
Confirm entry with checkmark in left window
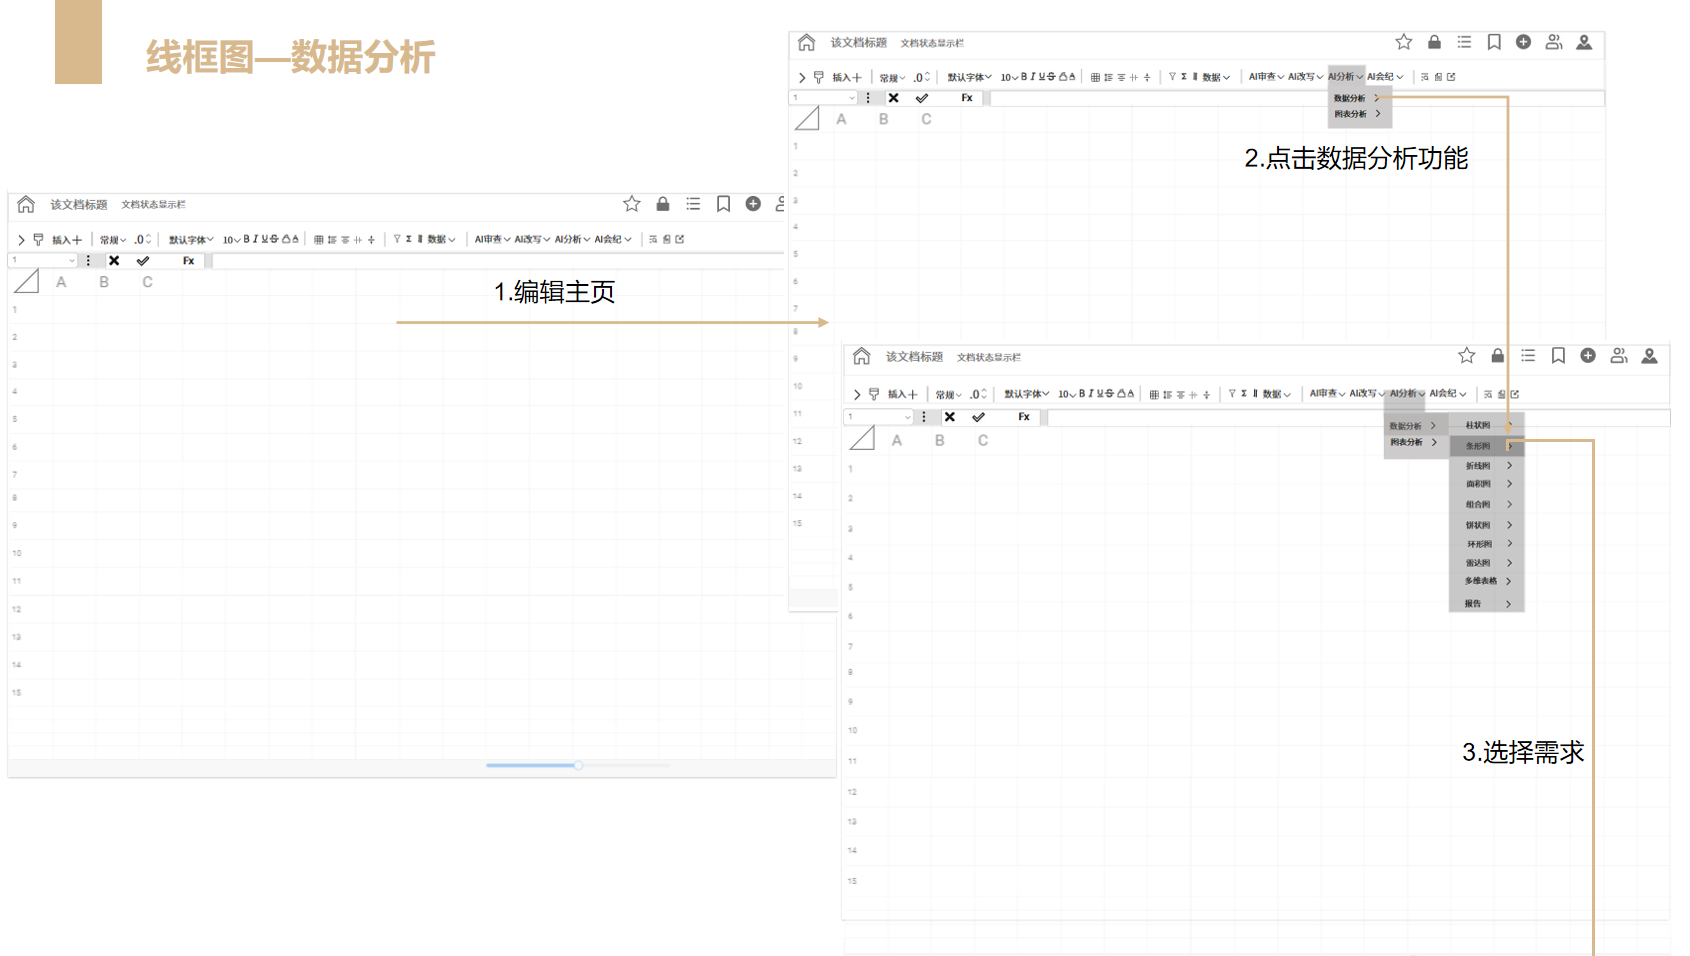[x=143, y=261]
